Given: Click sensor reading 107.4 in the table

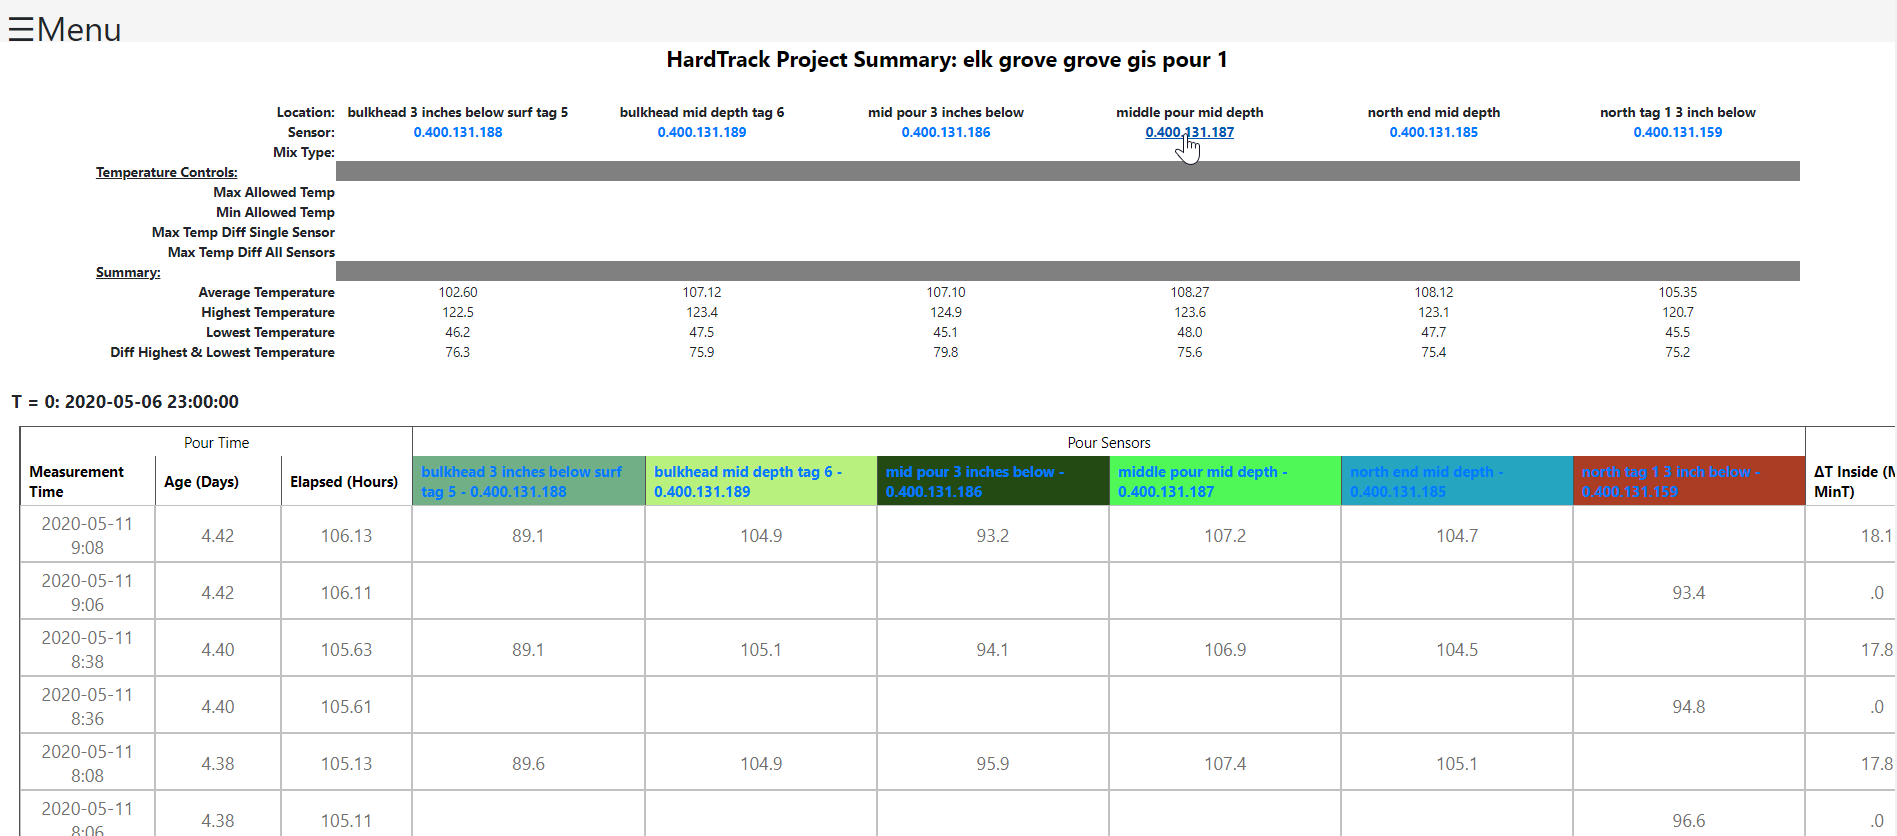Looking at the screenshot, I should click(x=1225, y=764).
